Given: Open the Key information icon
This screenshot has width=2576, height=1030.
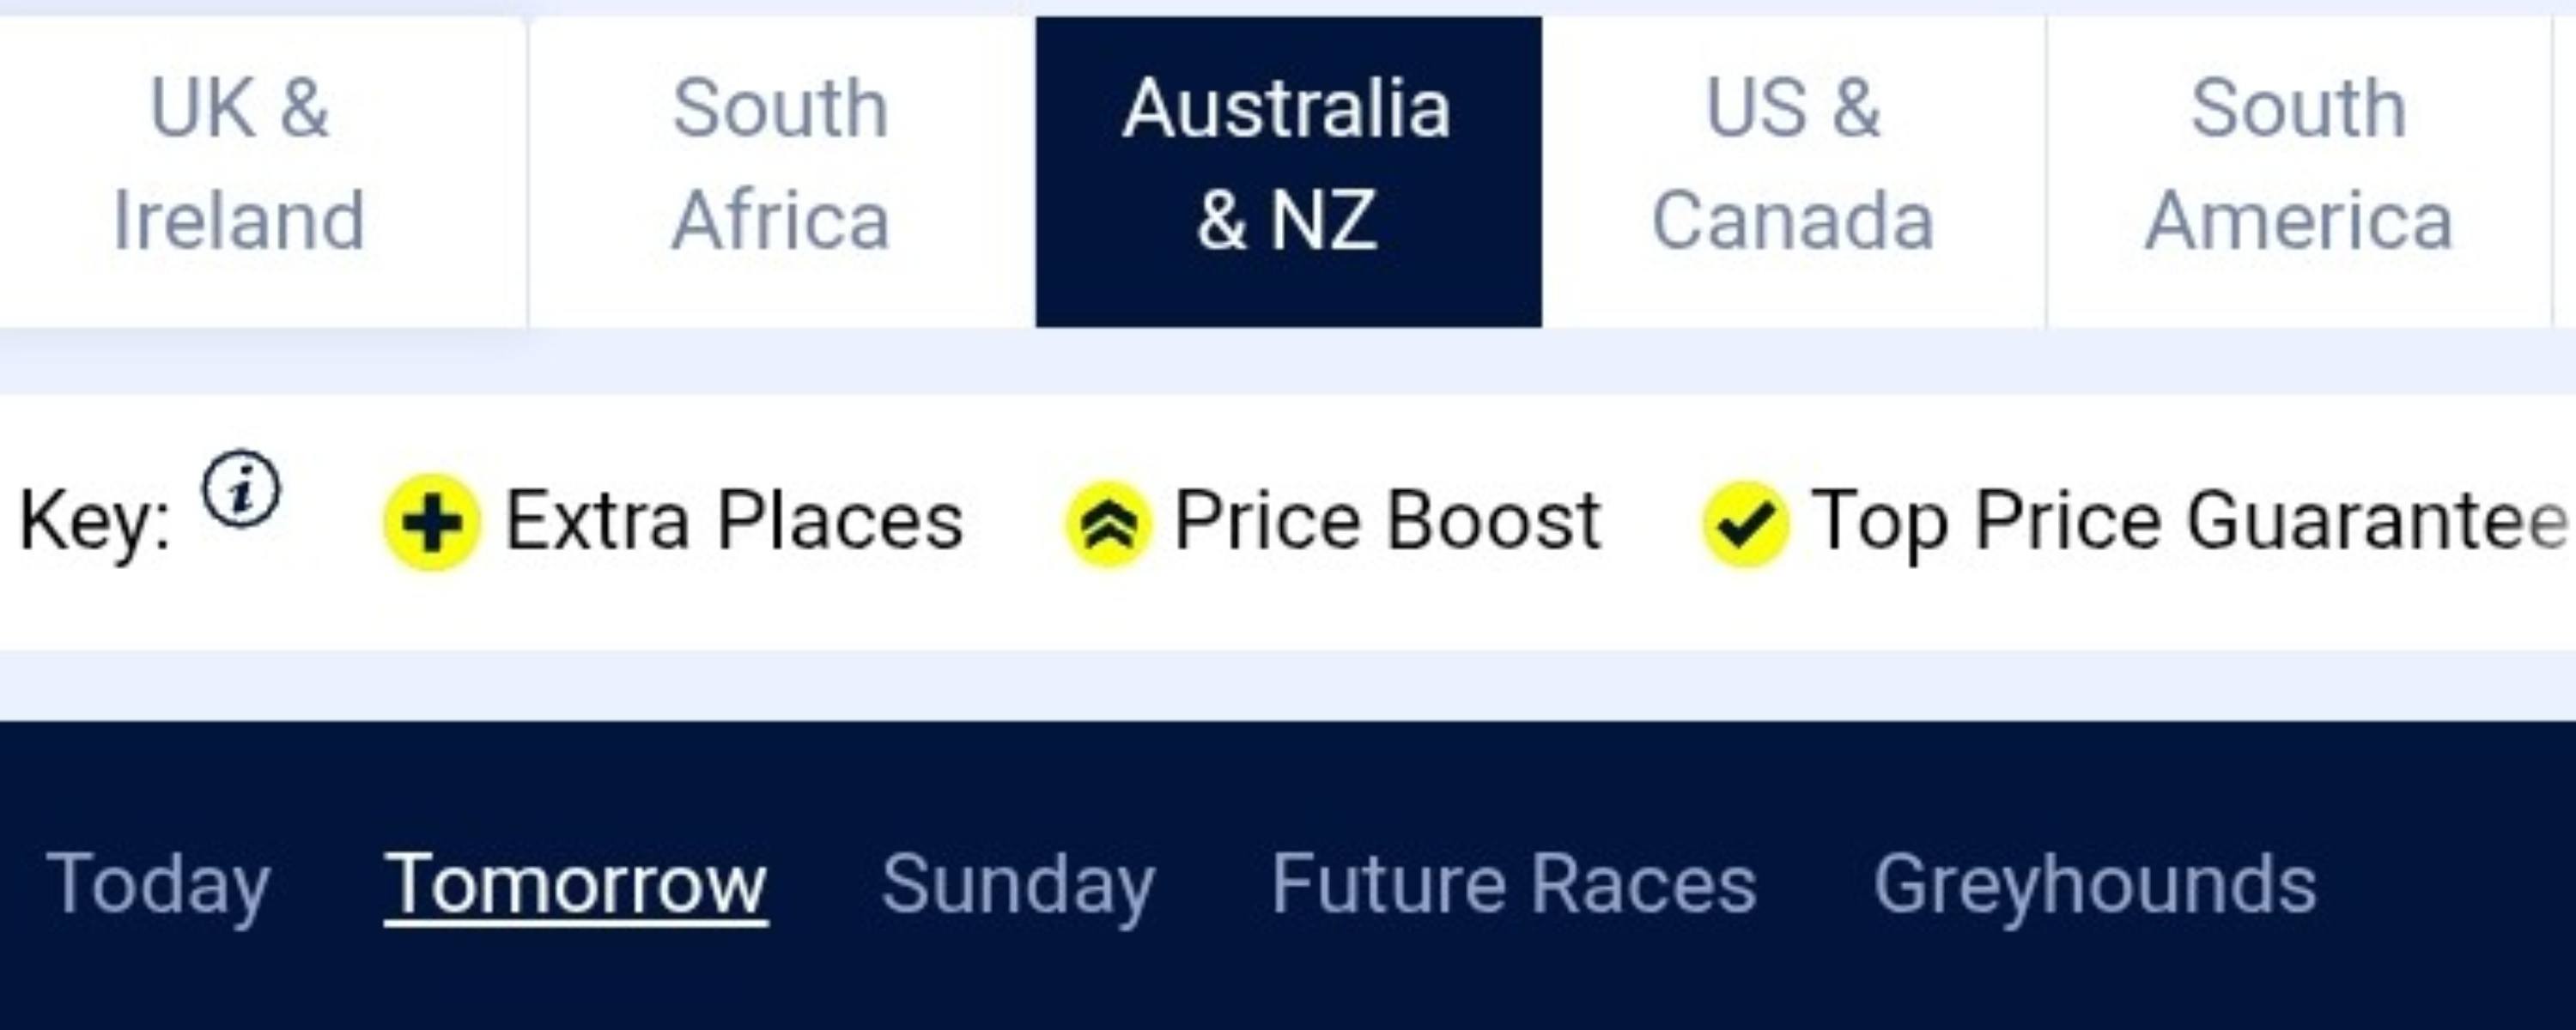Looking at the screenshot, I should (x=241, y=488).
